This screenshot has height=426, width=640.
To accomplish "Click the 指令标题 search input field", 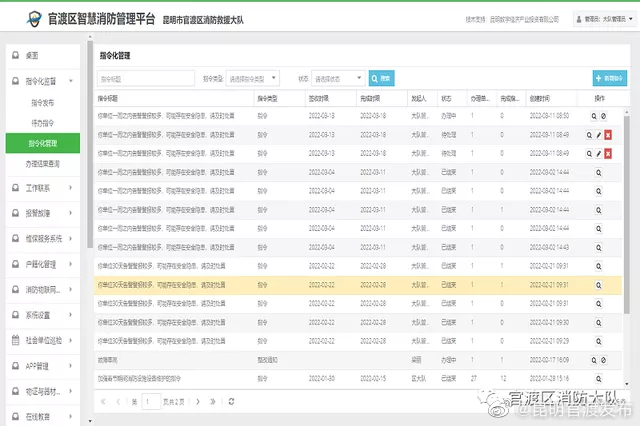I will click(146, 78).
